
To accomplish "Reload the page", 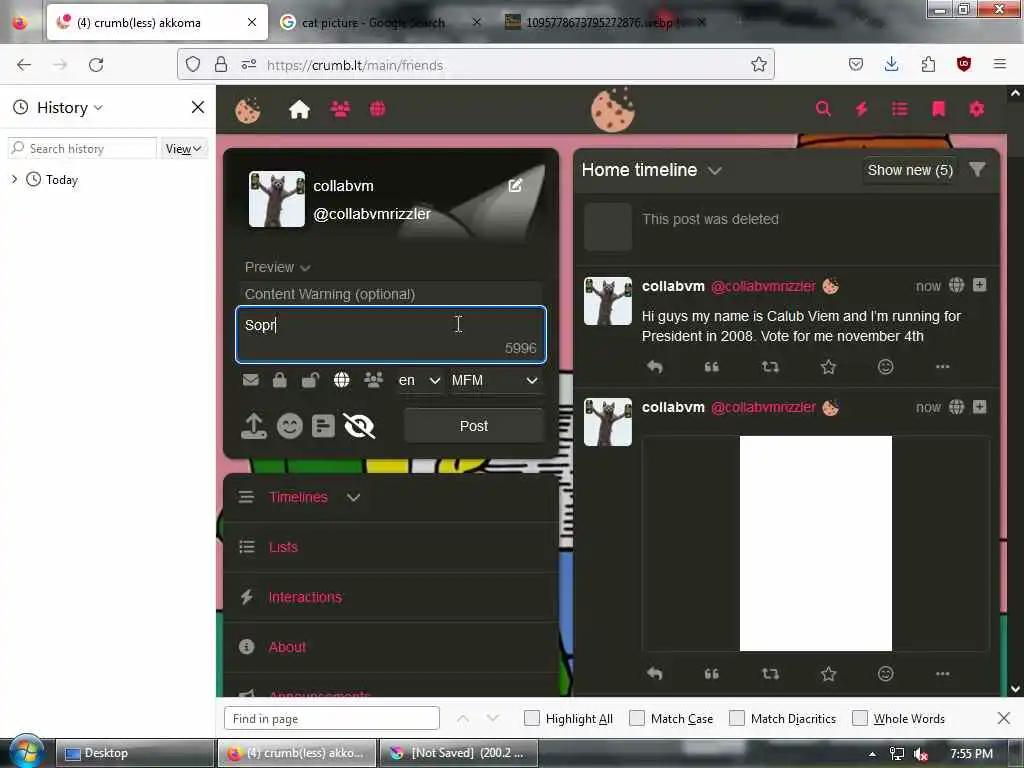I will coord(96,65).
